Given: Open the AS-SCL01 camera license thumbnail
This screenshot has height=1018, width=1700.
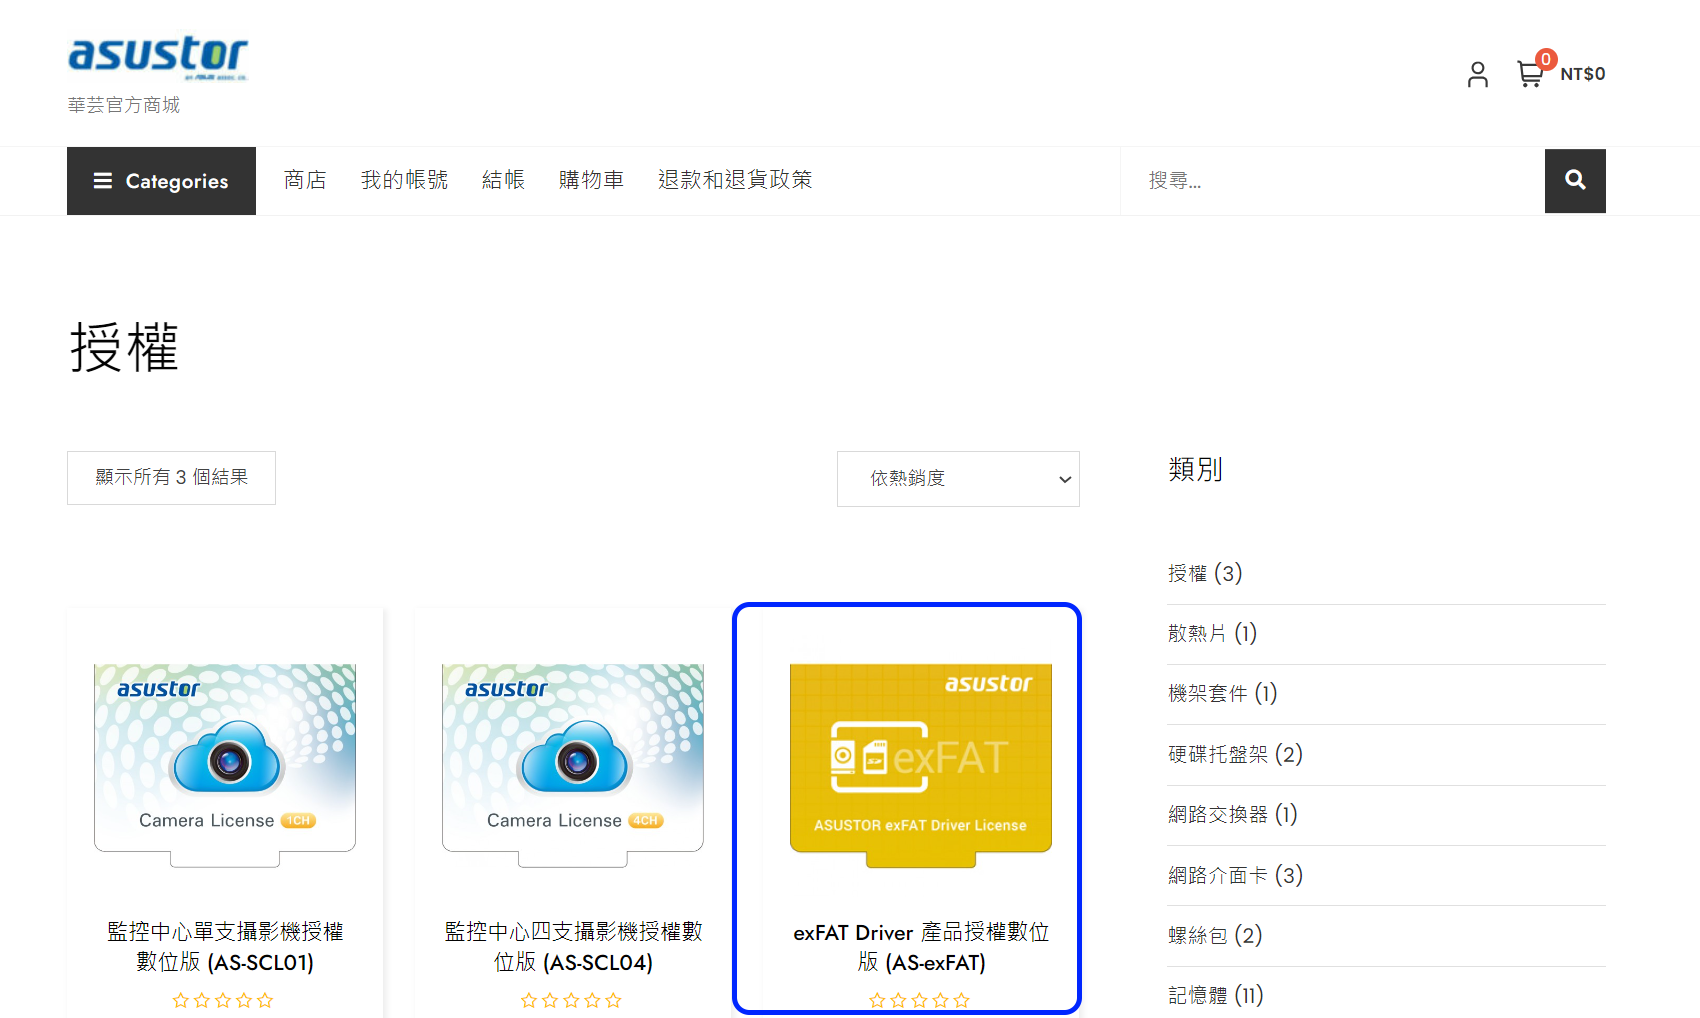Looking at the screenshot, I should point(225,765).
